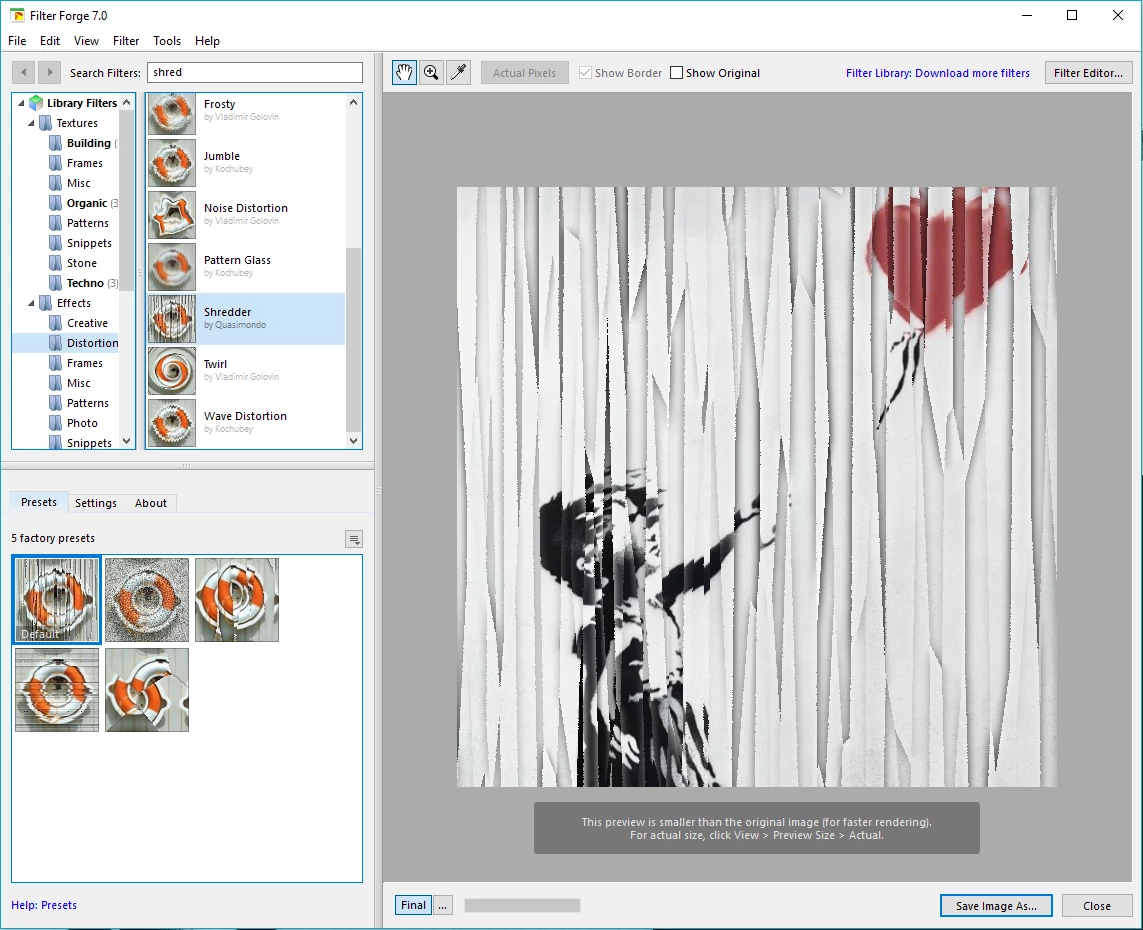Collapse the Effects tree node
This screenshot has height=930, width=1143.
31,303
